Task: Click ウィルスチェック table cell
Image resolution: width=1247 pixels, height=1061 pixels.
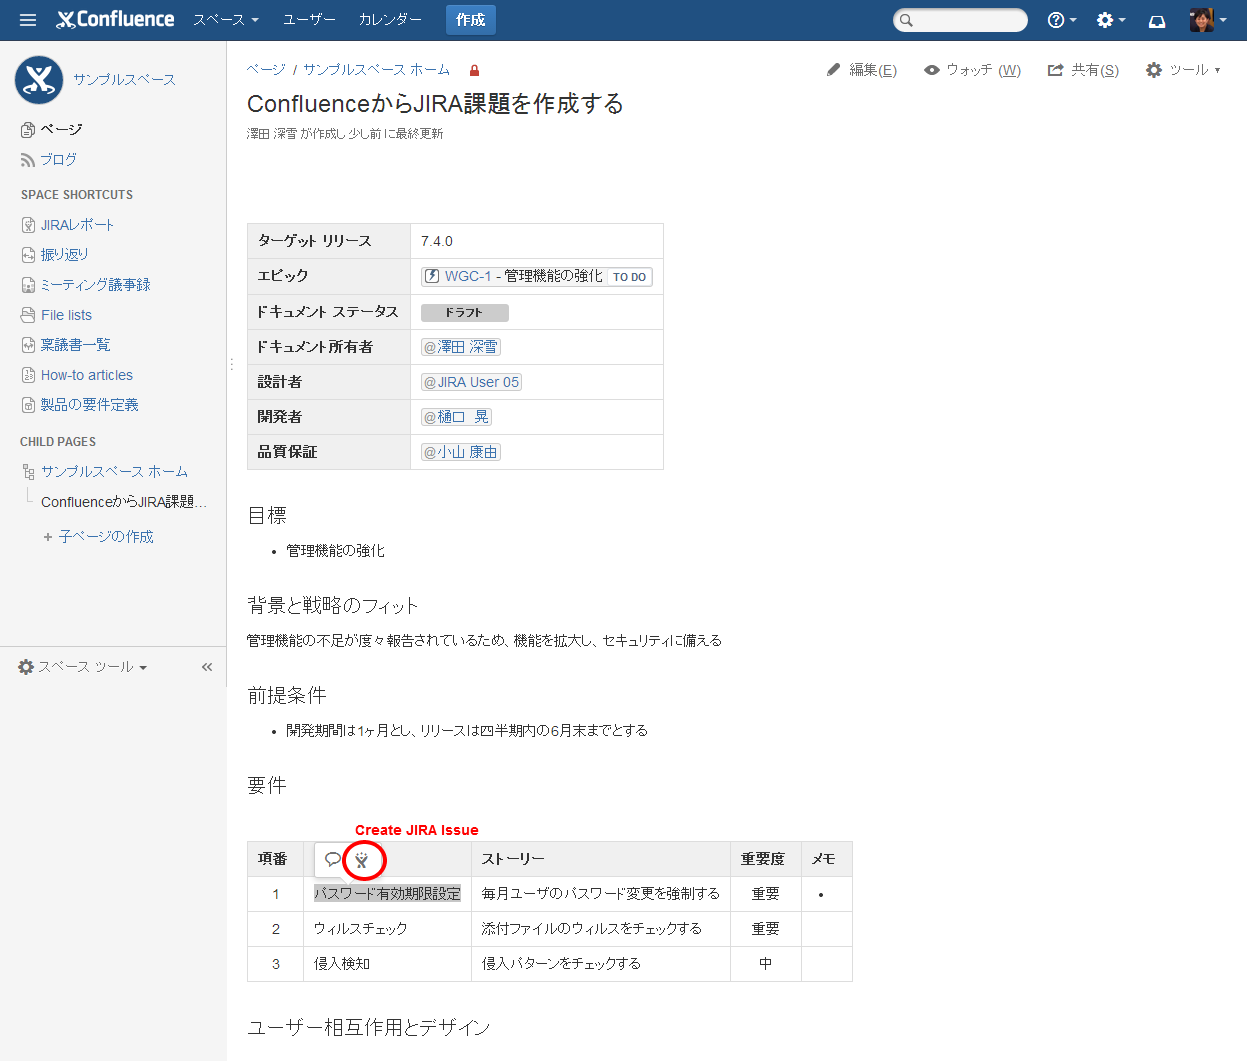Action: tap(387, 929)
